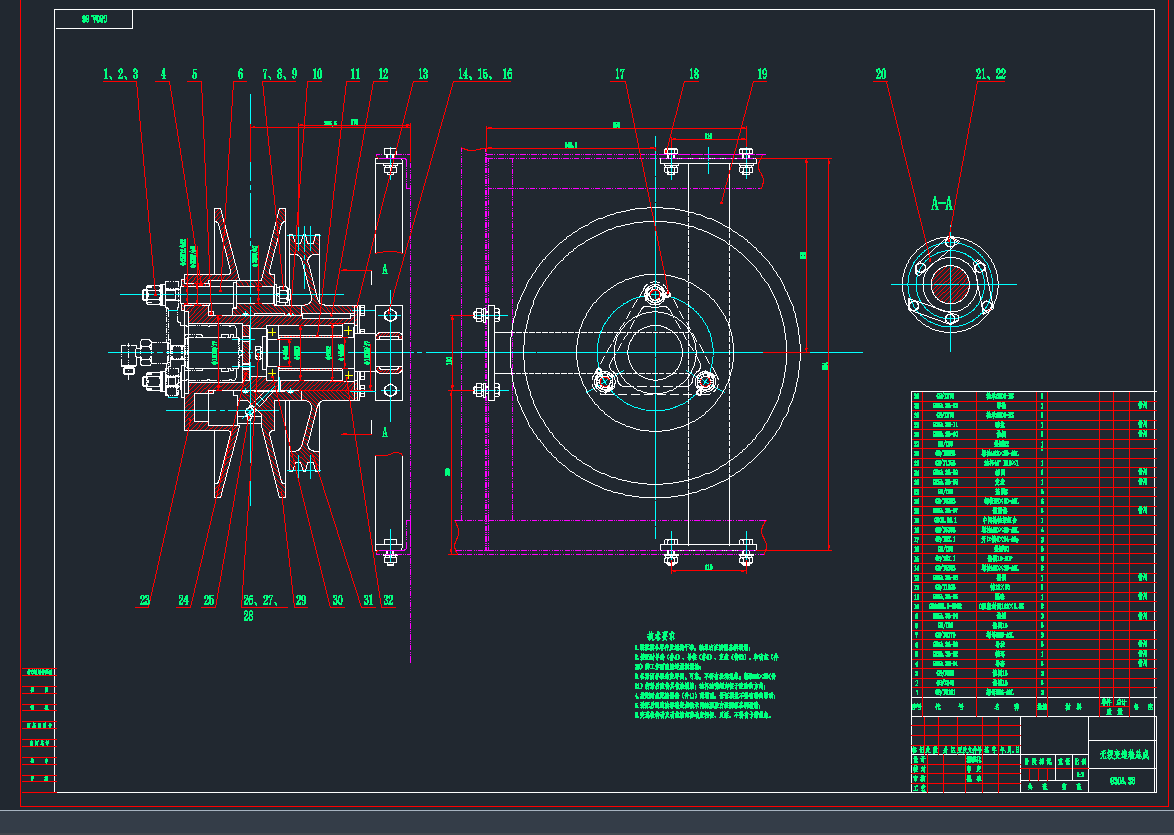Pick the callout number "30"
The height and width of the screenshot is (835, 1174).
[x=338, y=600]
